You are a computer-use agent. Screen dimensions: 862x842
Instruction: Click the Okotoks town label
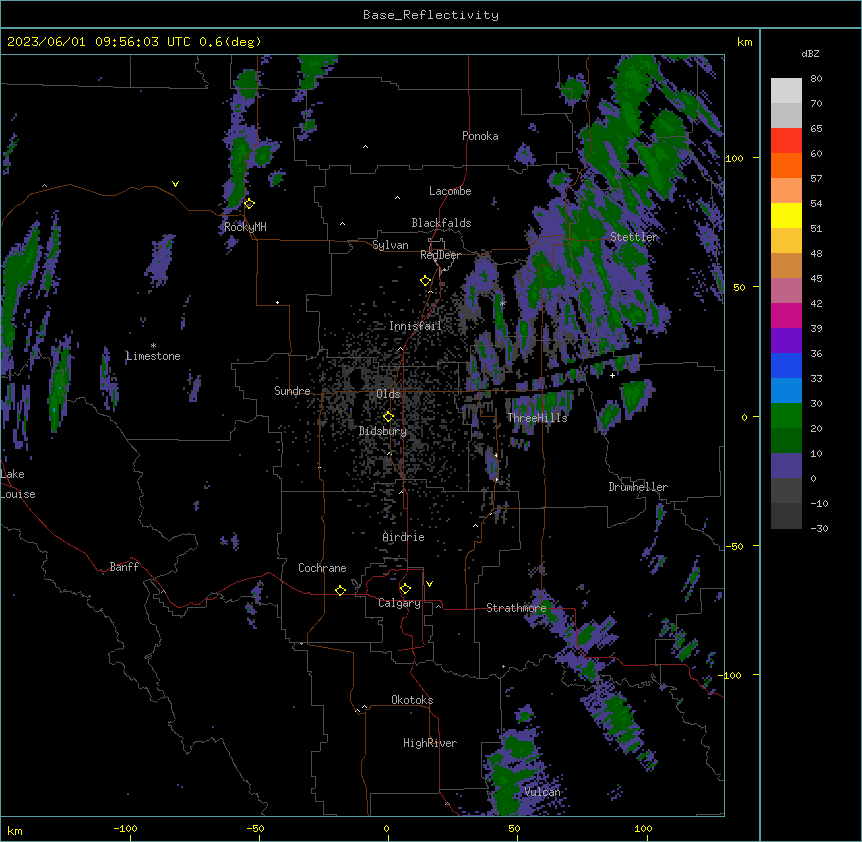412,700
